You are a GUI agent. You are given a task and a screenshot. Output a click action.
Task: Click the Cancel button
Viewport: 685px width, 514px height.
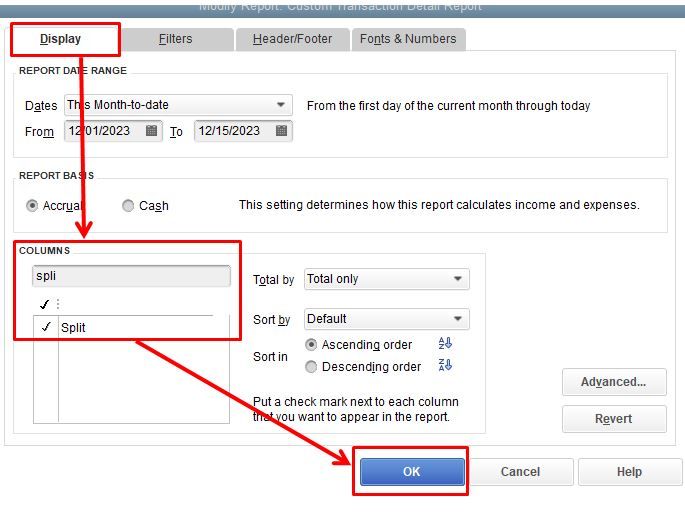[520, 472]
